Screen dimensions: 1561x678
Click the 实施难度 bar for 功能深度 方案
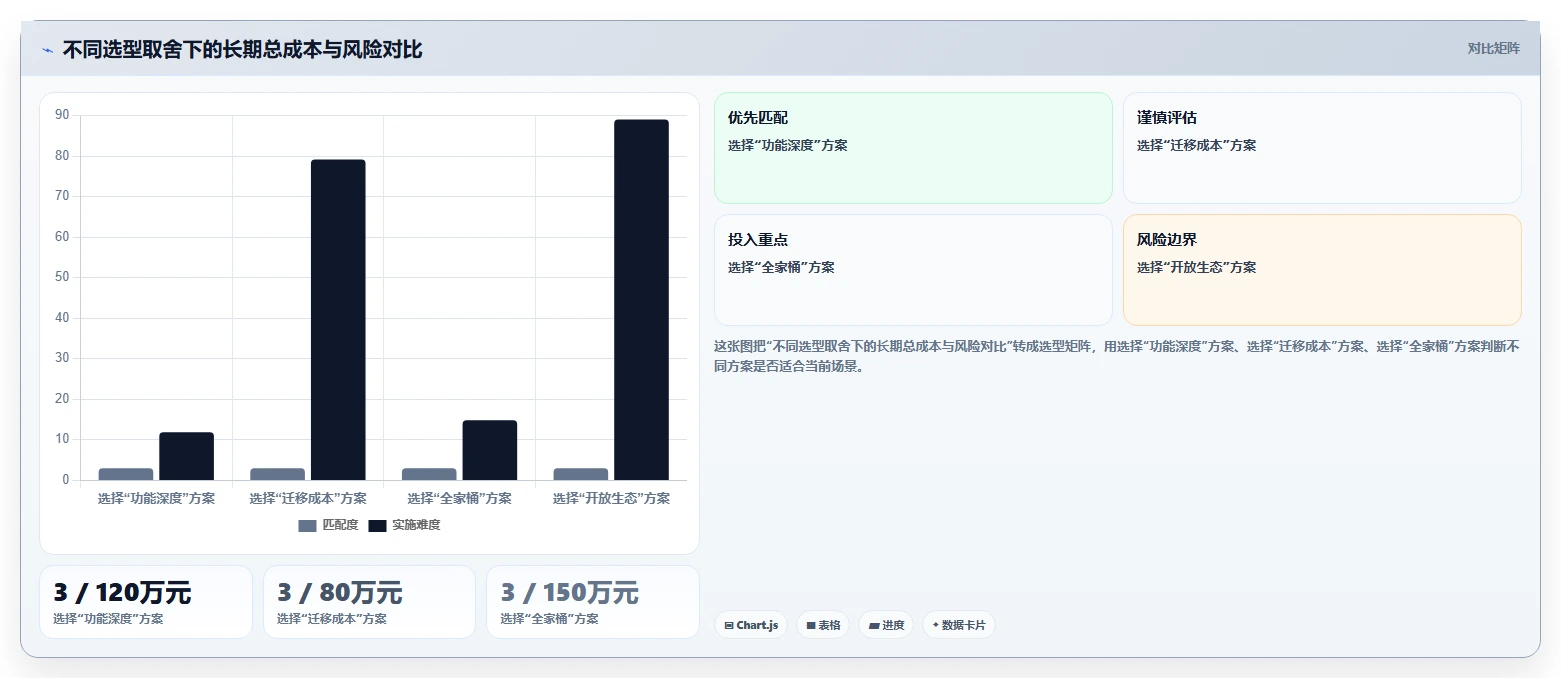coord(186,456)
